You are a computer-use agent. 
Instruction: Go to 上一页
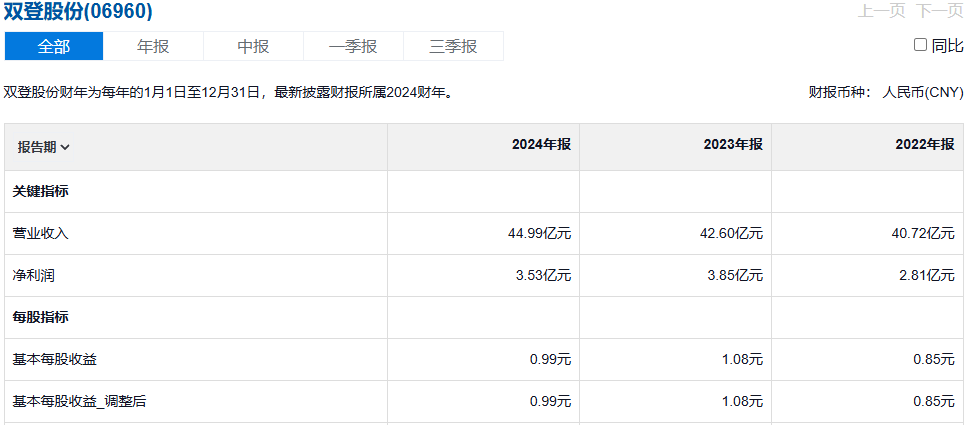click(x=882, y=11)
